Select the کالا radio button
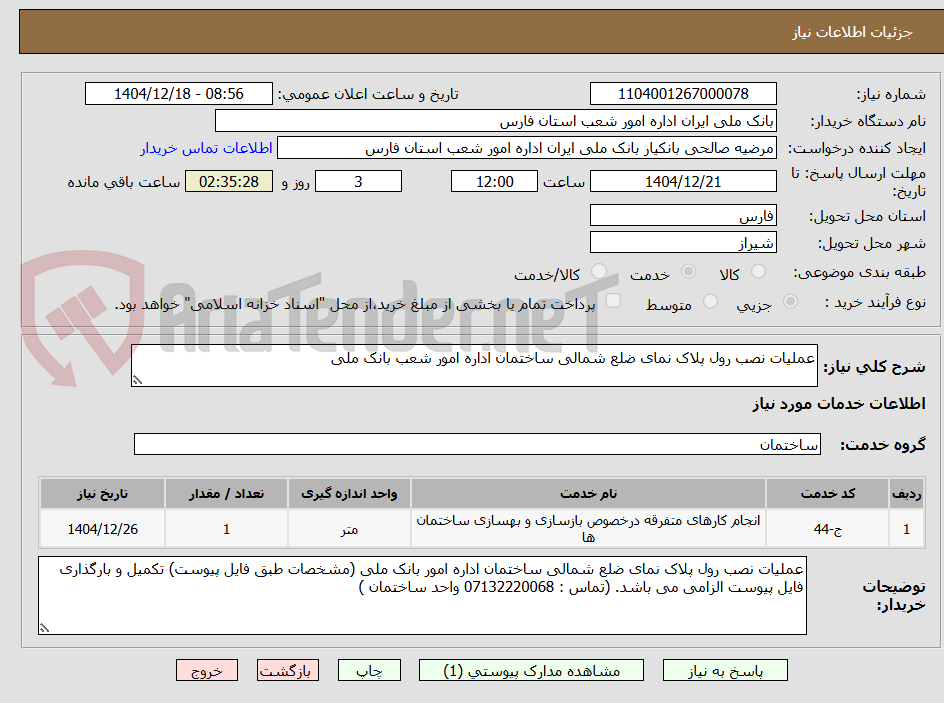Viewport: 944px width, 703px height. tap(759, 271)
